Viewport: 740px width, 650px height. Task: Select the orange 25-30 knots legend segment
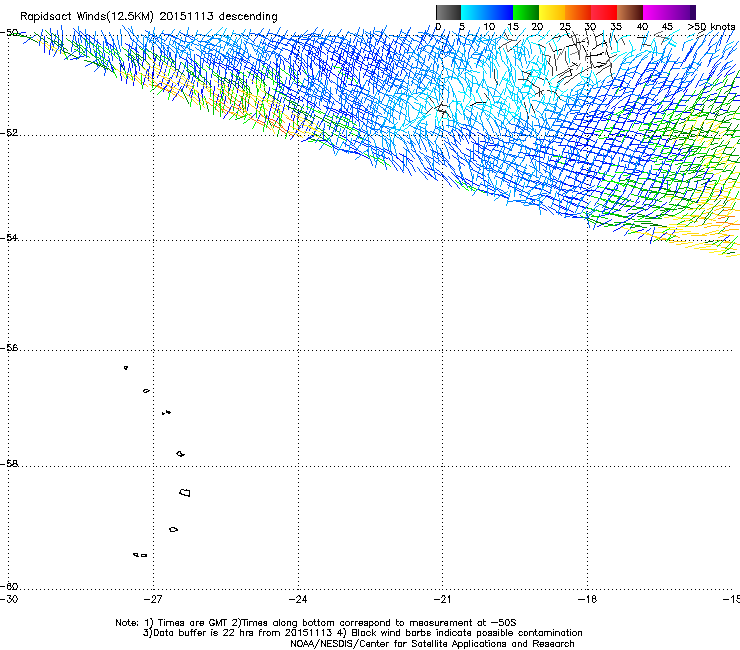578,12
